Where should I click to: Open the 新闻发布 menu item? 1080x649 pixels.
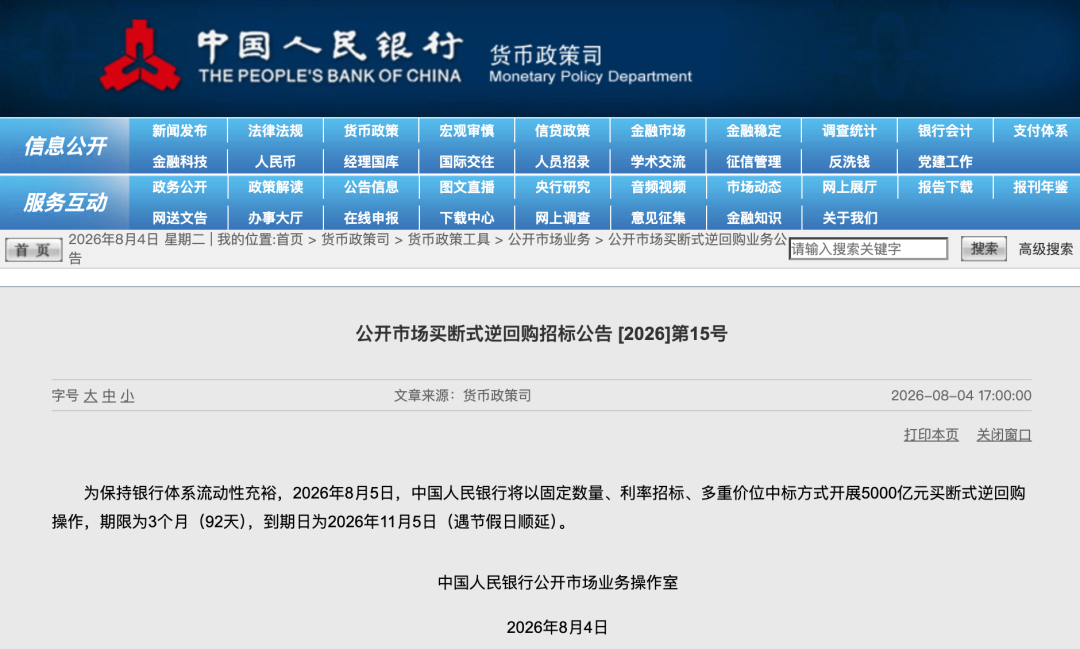point(179,131)
